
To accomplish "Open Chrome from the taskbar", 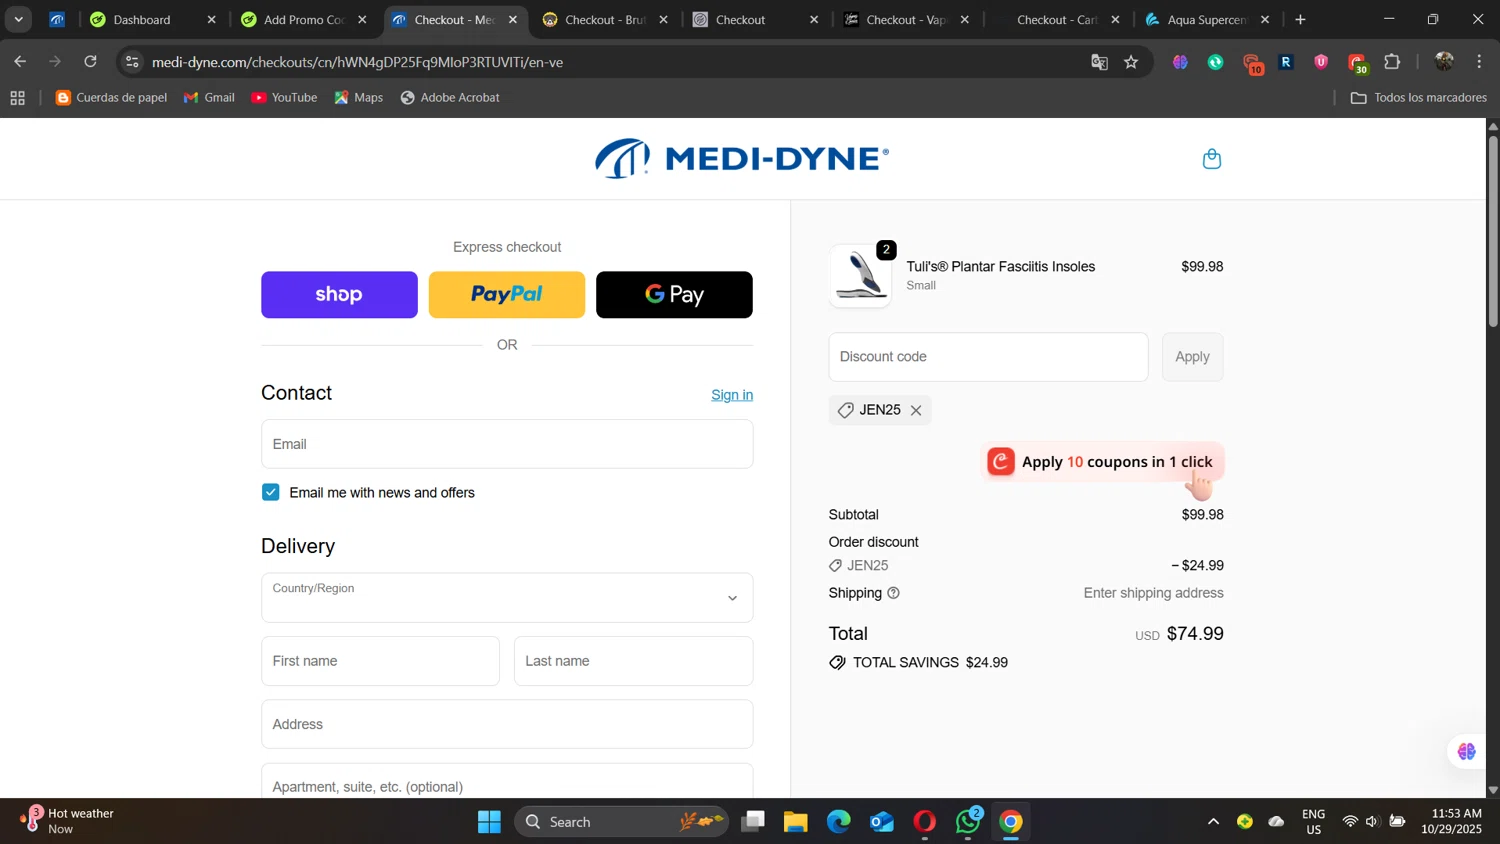I will [1011, 822].
